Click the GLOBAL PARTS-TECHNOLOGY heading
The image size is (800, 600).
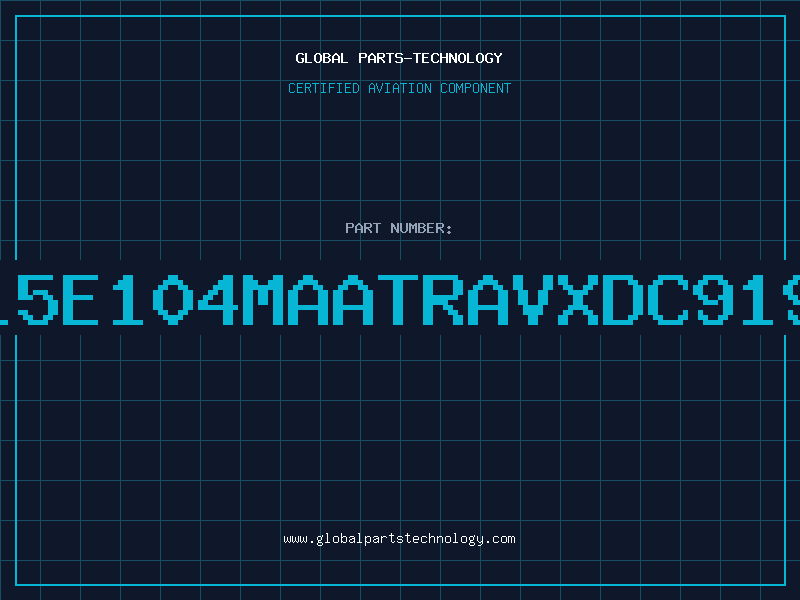pos(399,58)
